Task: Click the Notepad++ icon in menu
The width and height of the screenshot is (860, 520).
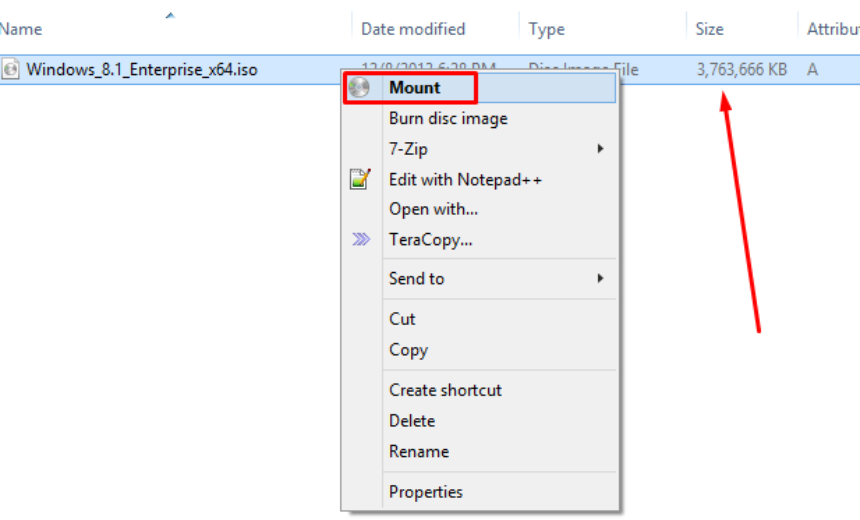Action: click(x=360, y=179)
